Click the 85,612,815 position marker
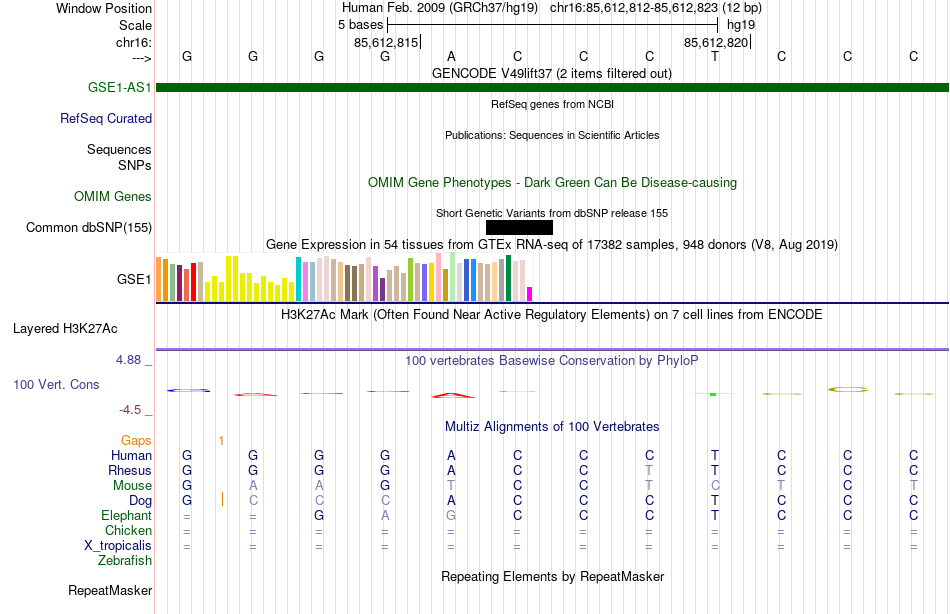 (386, 42)
